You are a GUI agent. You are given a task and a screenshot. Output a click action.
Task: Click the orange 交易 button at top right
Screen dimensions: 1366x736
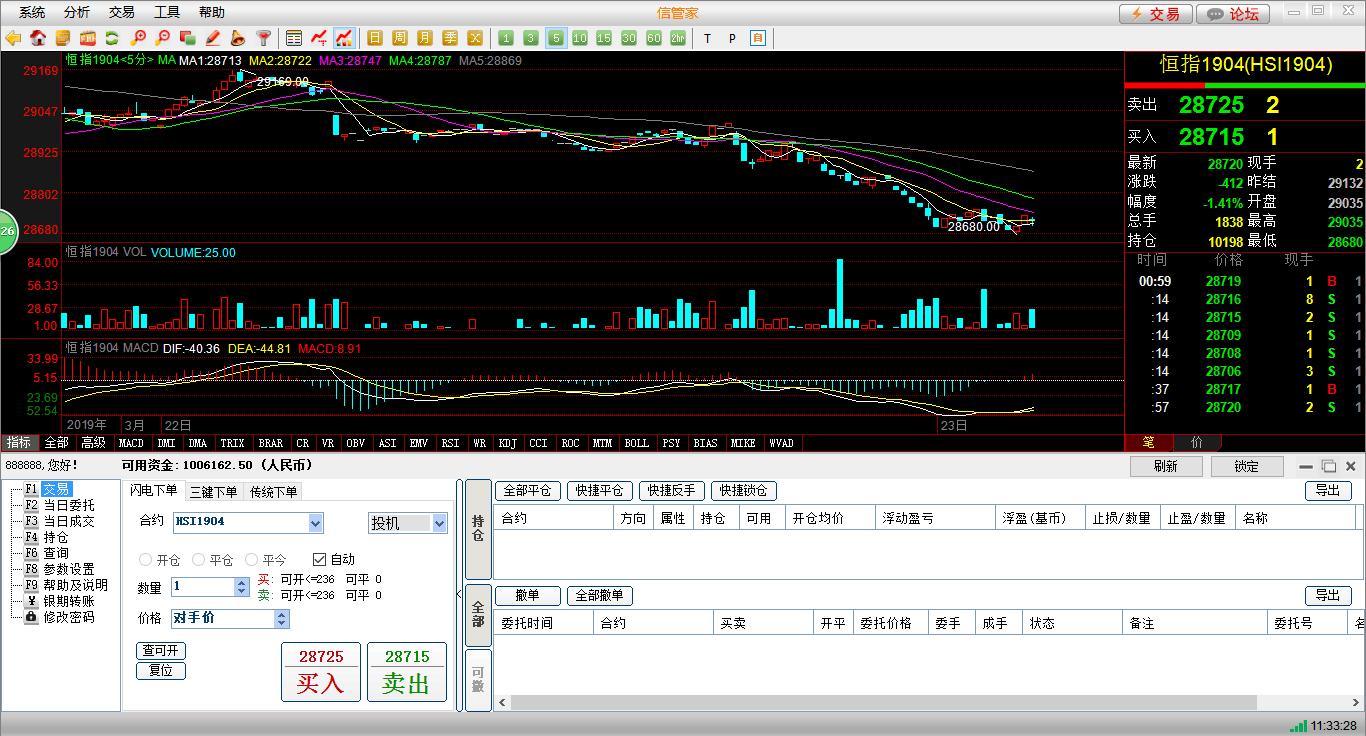(x=1155, y=14)
